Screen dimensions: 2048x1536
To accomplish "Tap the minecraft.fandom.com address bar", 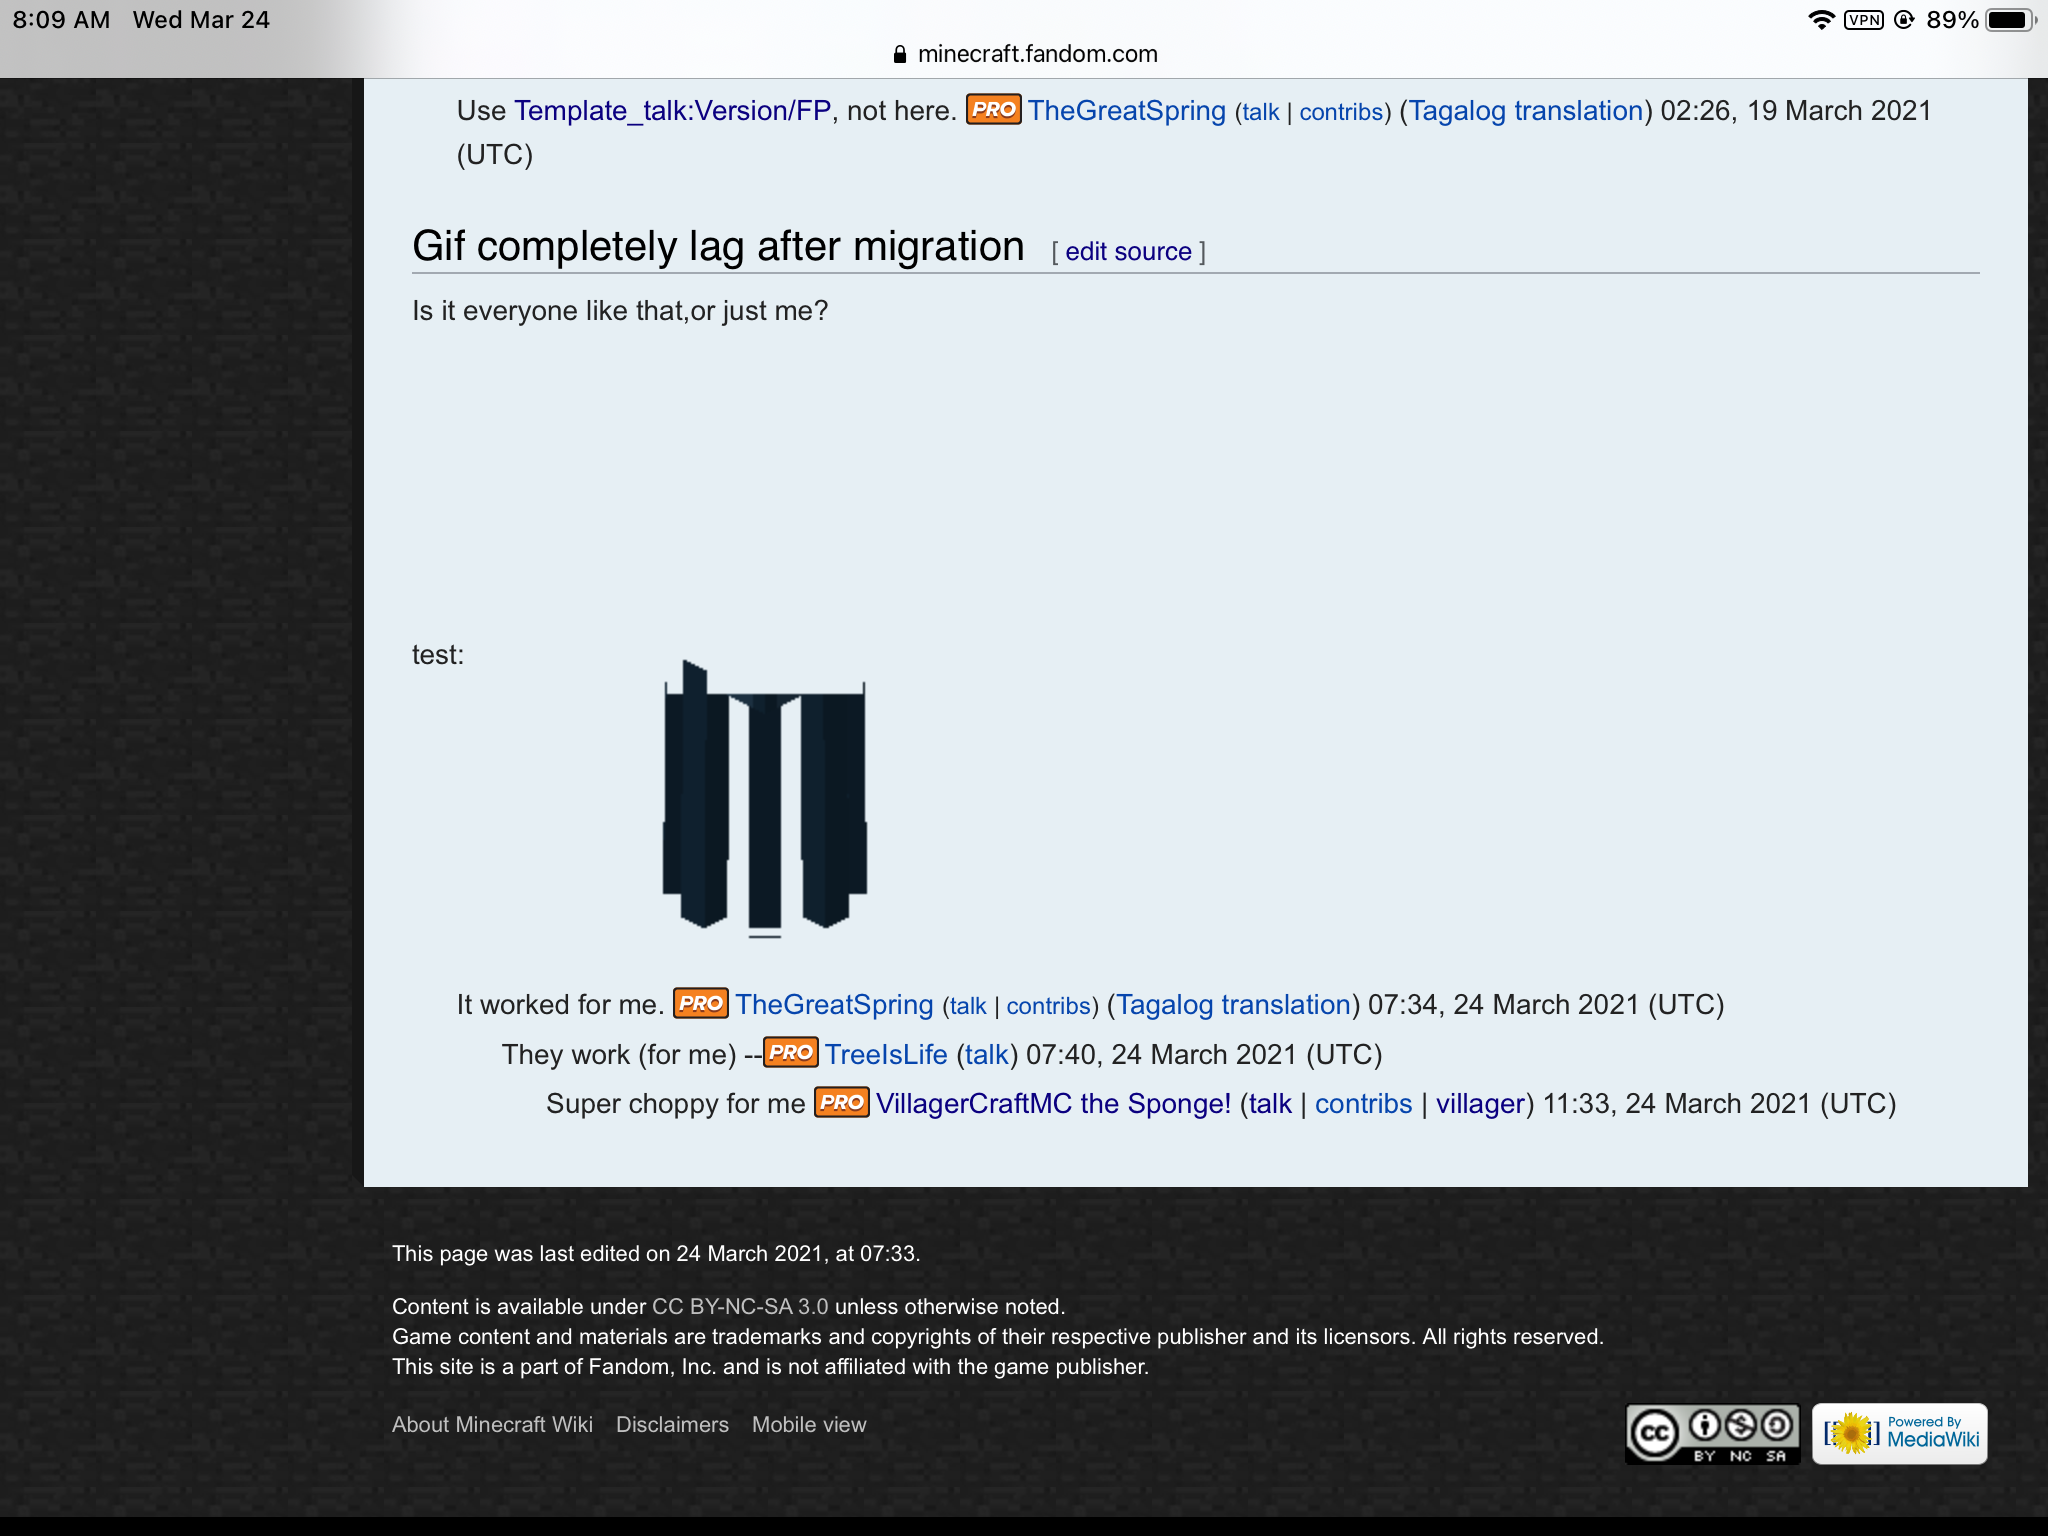I will tap(1037, 54).
